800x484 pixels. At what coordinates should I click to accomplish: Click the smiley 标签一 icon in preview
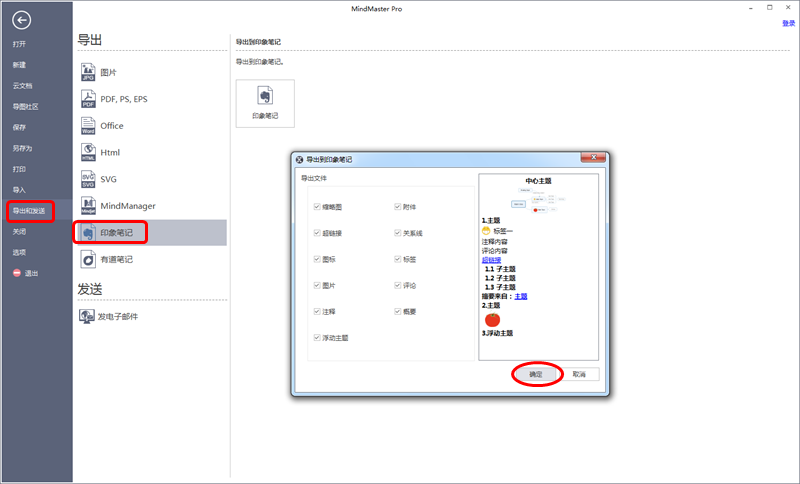point(486,231)
